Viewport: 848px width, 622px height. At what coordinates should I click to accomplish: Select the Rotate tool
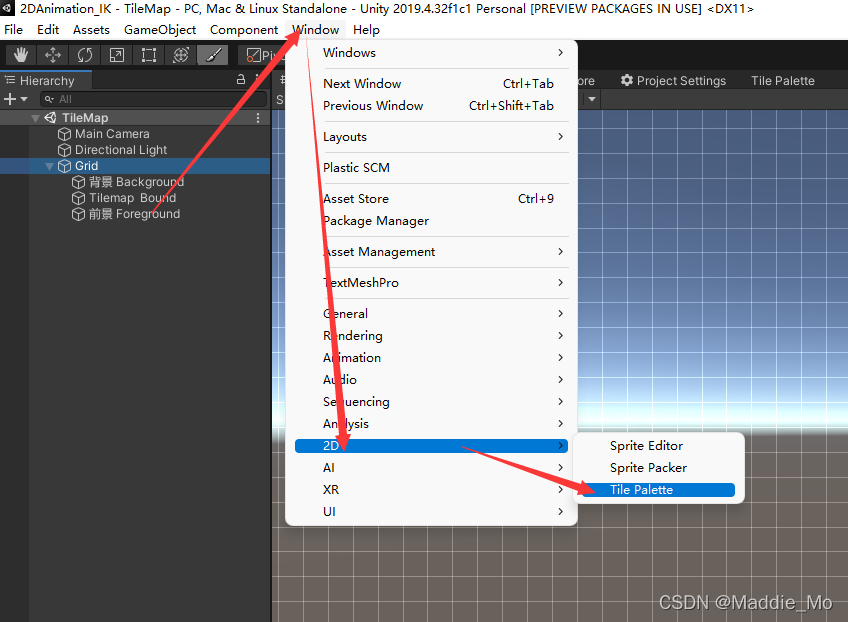[x=85, y=55]
